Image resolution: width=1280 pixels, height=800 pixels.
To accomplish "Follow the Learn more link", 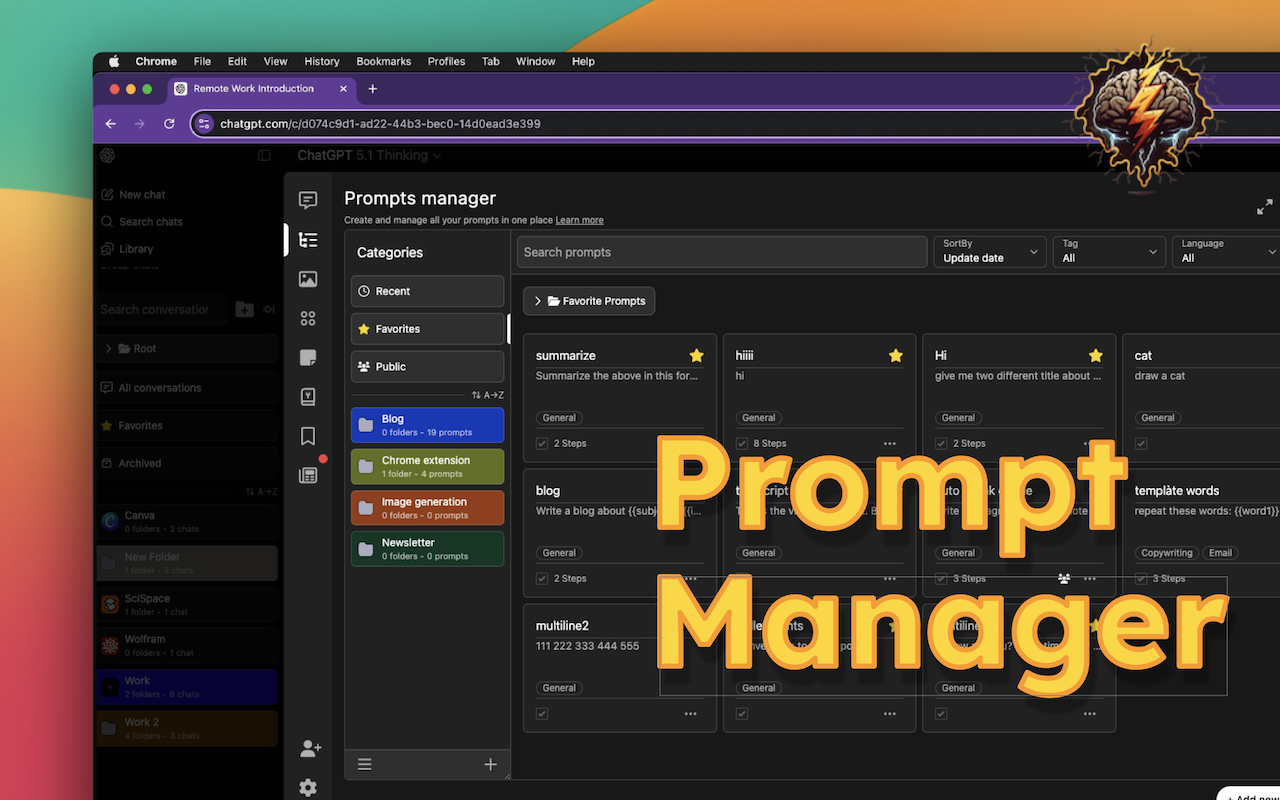I will (580, 220).
